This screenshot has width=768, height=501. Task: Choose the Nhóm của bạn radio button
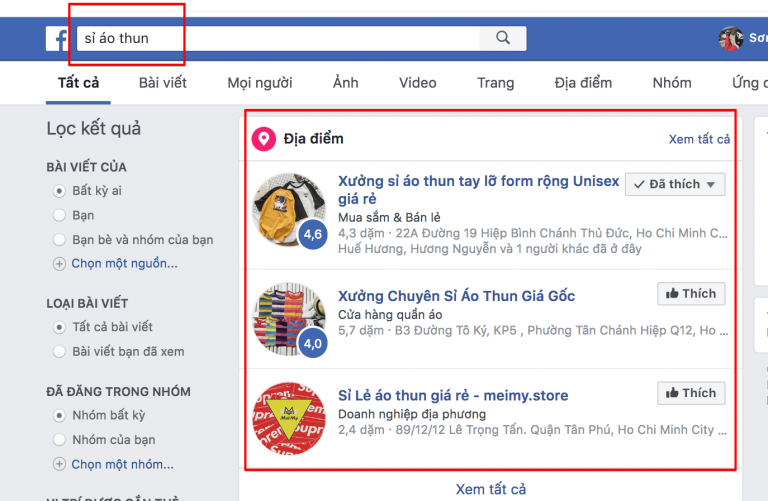pos(59,440)
